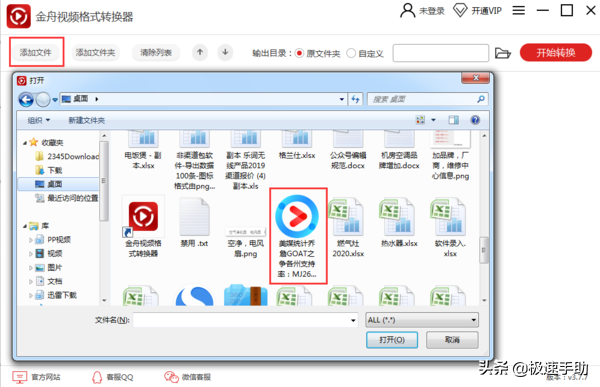The image size is (600, 387).
Task: Click the 取消 button
Action: tap(452, 340)
